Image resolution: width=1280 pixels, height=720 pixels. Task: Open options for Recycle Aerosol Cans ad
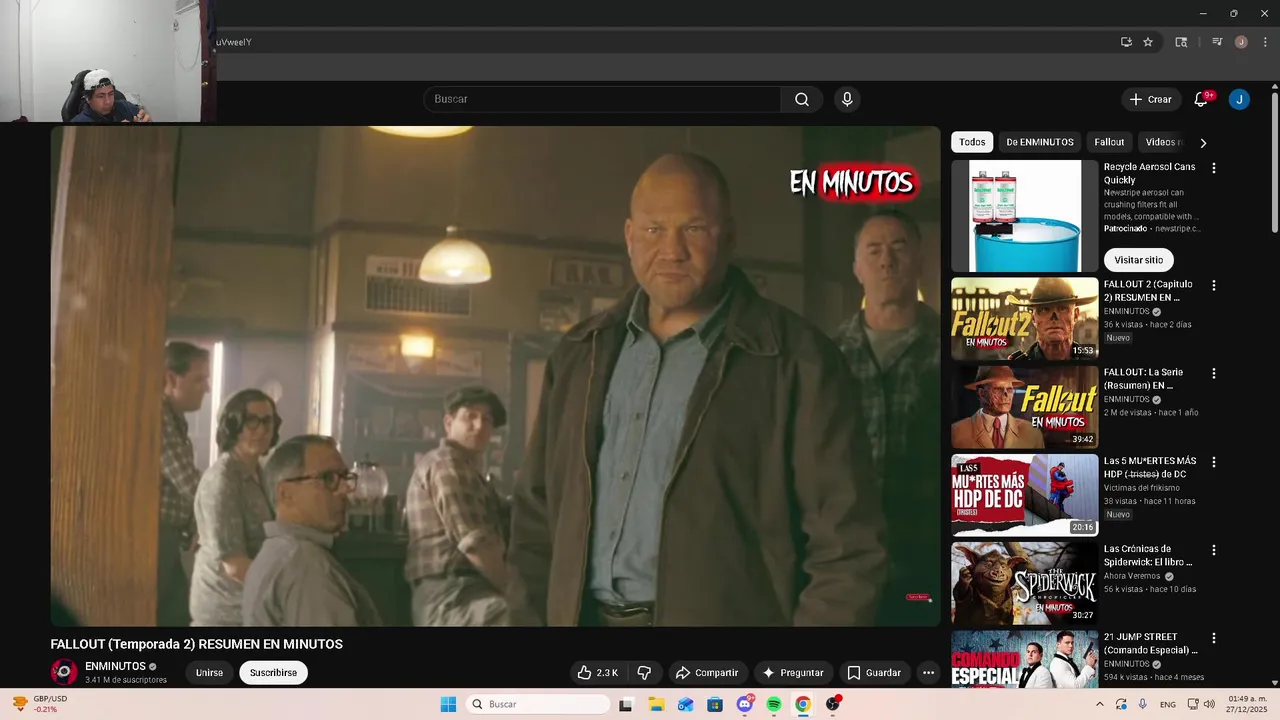(1214, 169)
